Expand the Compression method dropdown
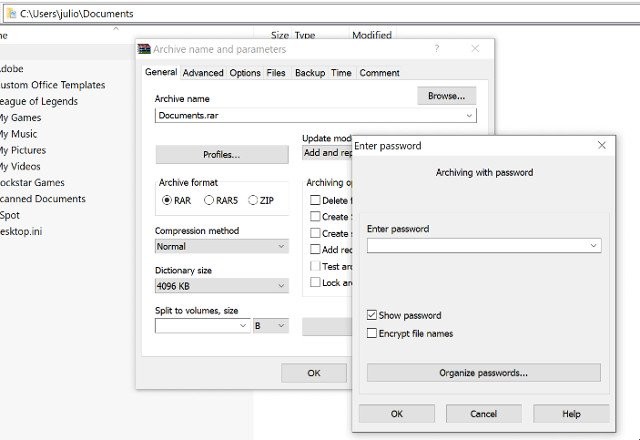640x440 pixels. pyautogui.click(x=281, y=246)
